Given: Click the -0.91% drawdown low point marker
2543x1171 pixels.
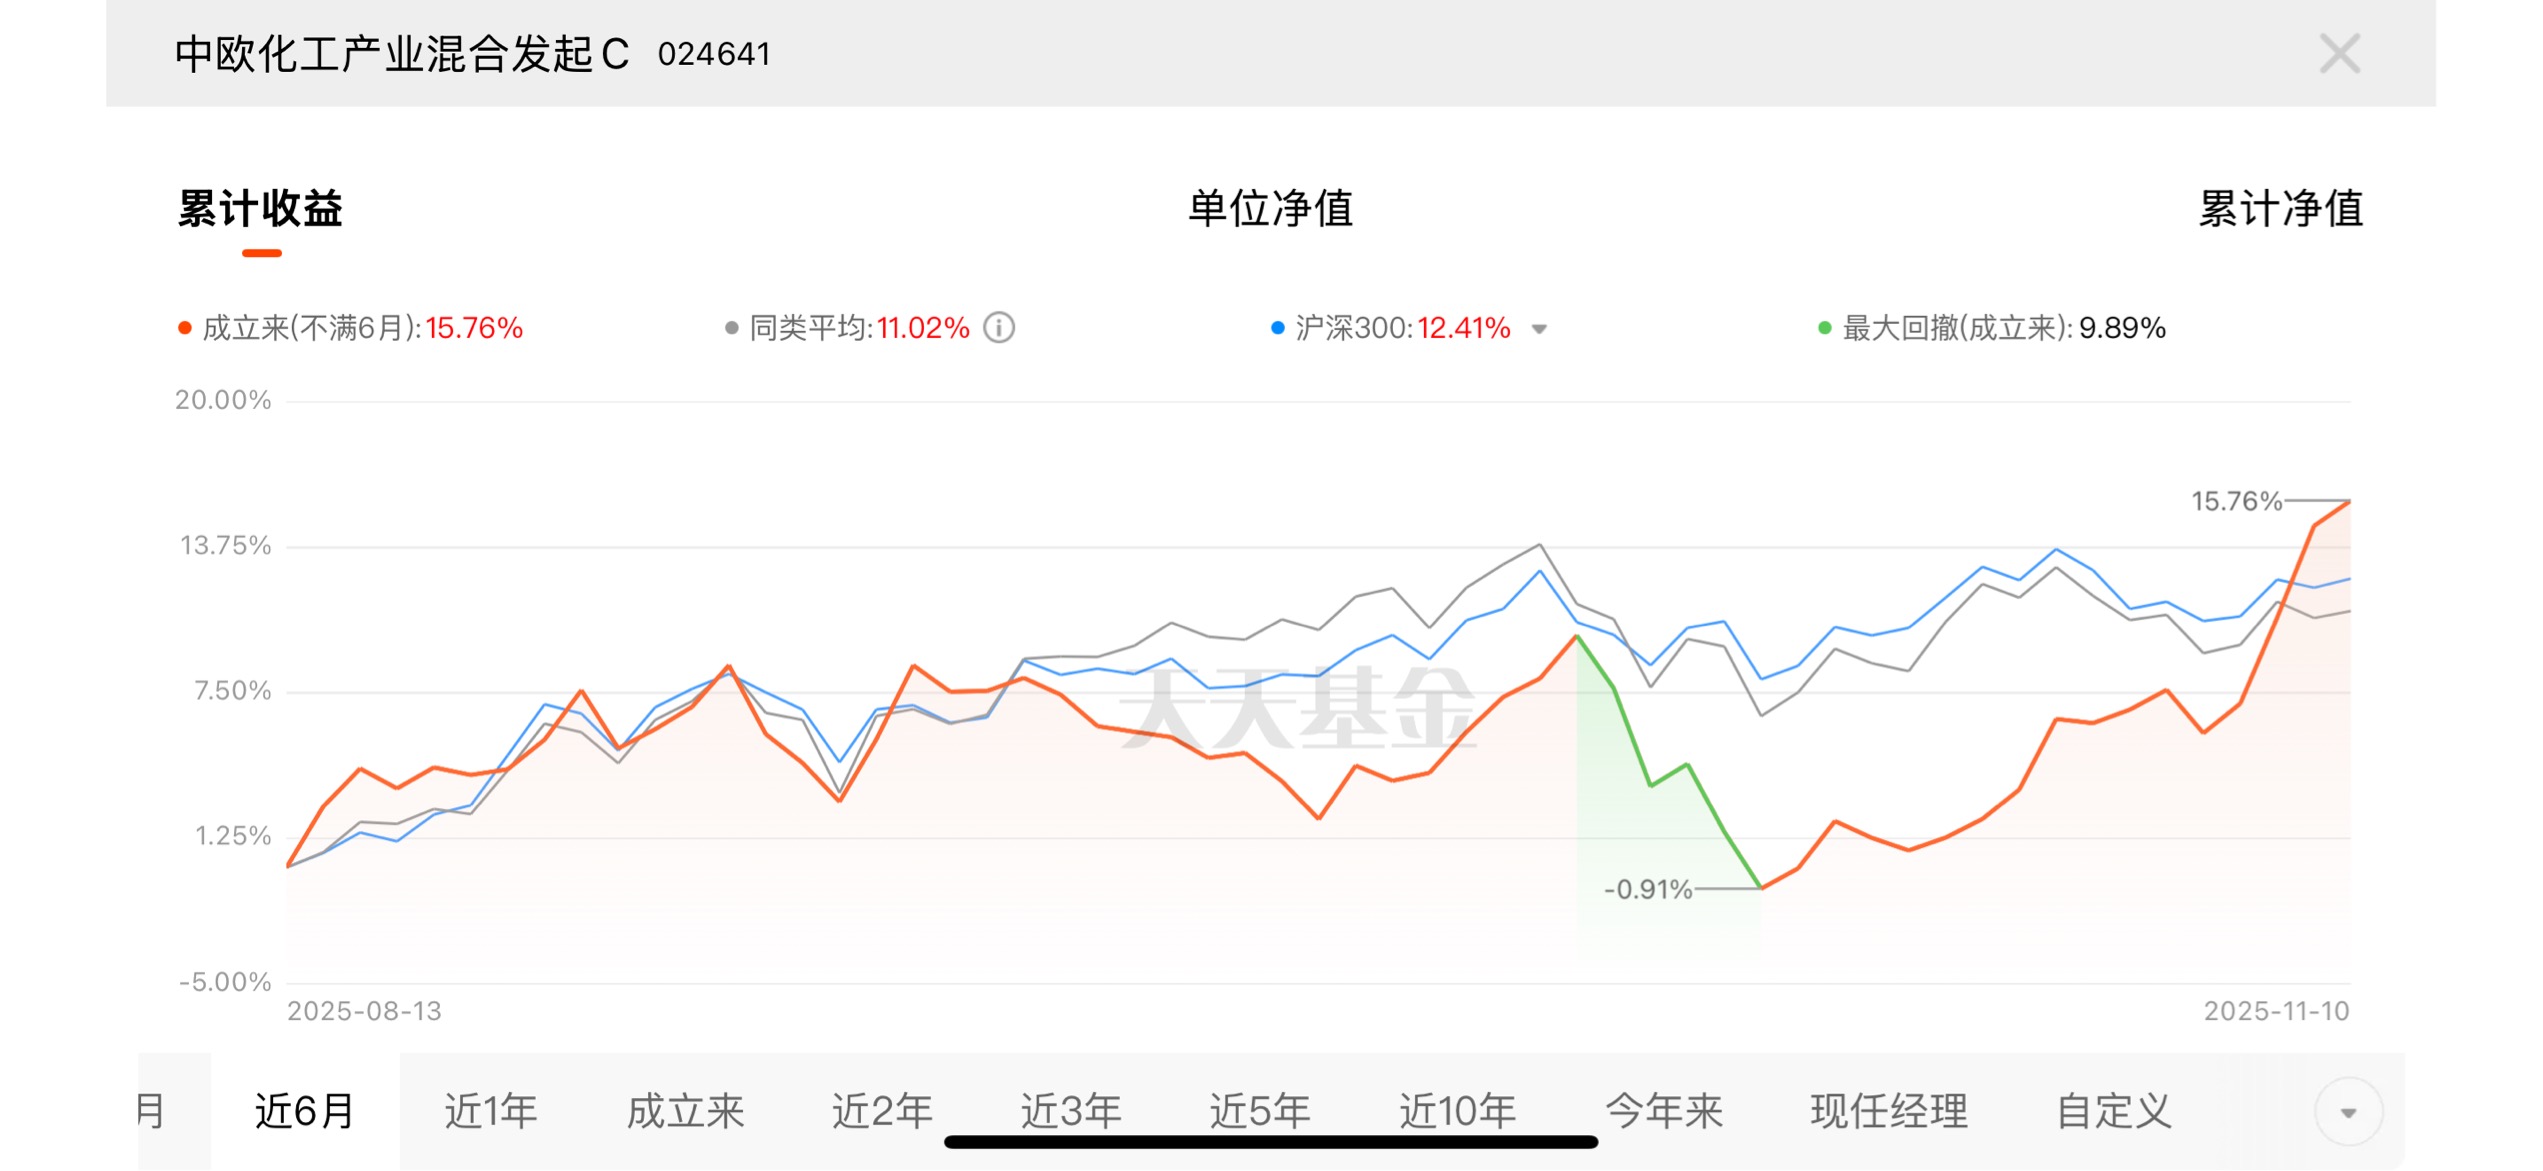Looking at the screenshot, I should [1761, 888].
